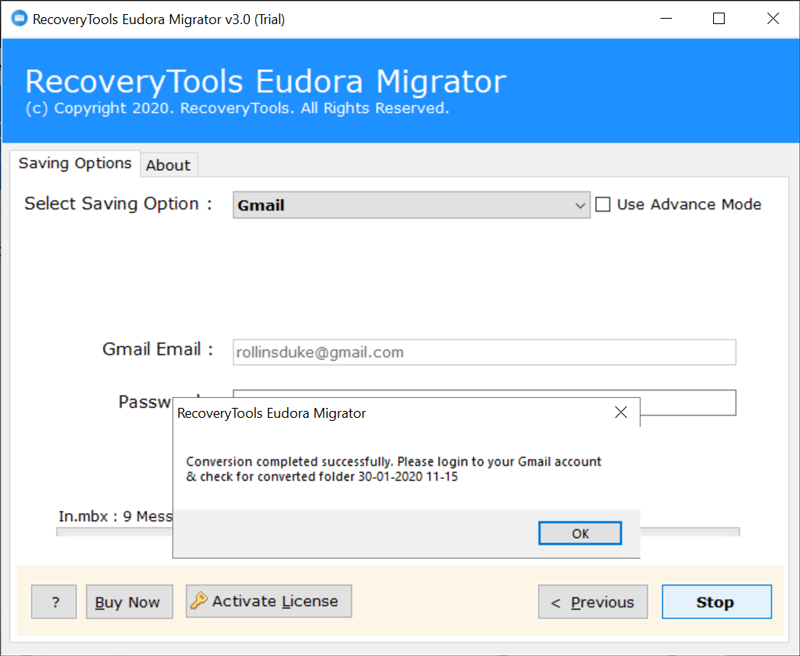The width and height of the screenshot is (800, 656).
Task: Click OK in the conversion completed dialog
Action: (580, 534)
